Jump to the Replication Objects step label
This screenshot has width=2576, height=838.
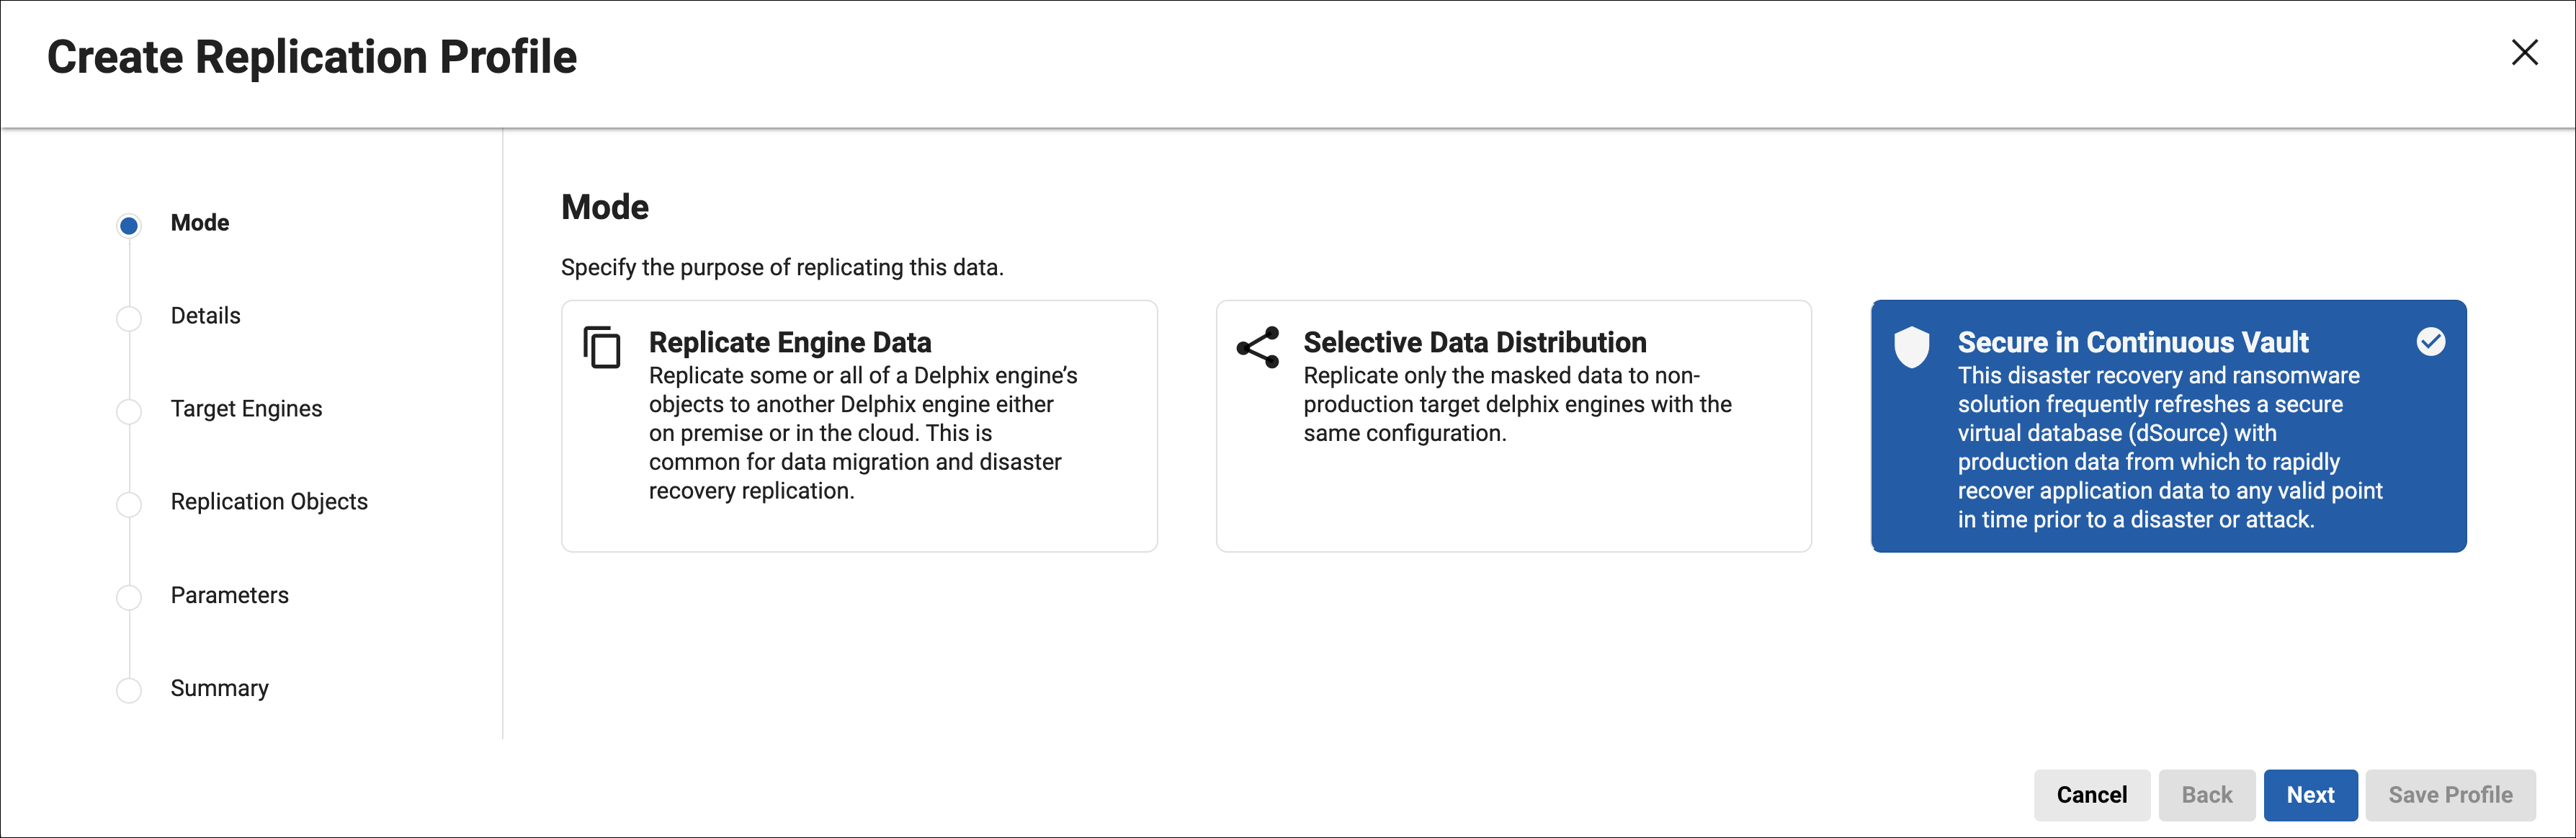coord(269,502)
